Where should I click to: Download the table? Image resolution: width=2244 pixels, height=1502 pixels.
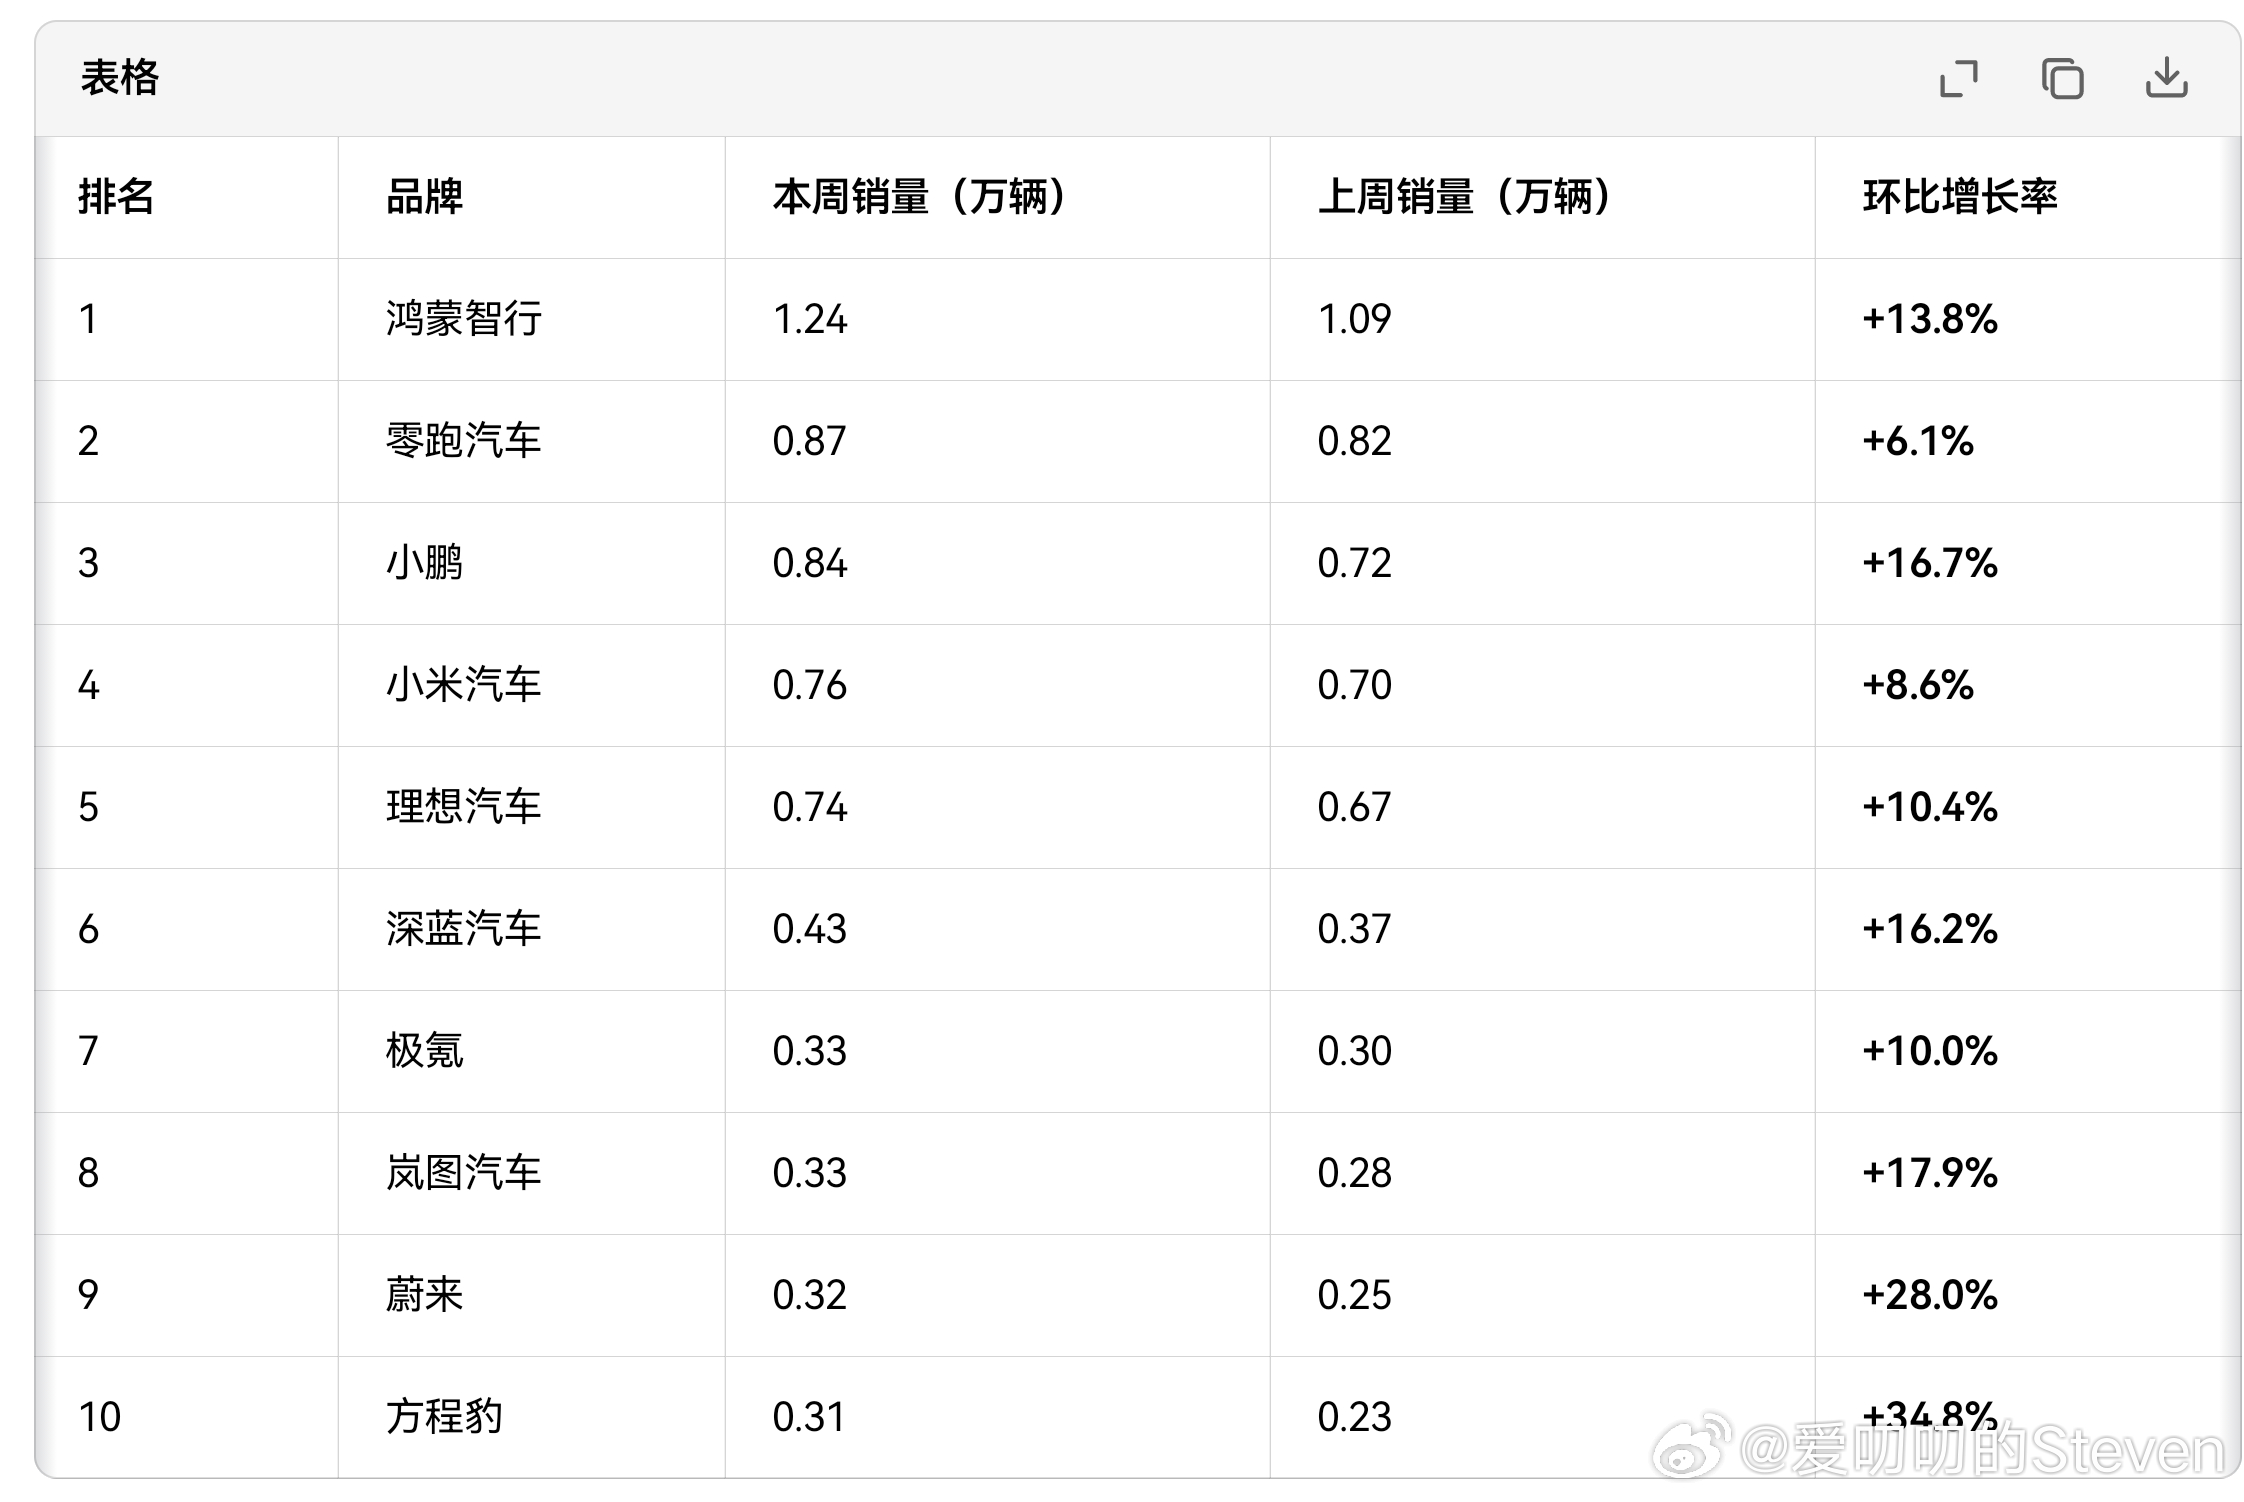pos(2166,78)
